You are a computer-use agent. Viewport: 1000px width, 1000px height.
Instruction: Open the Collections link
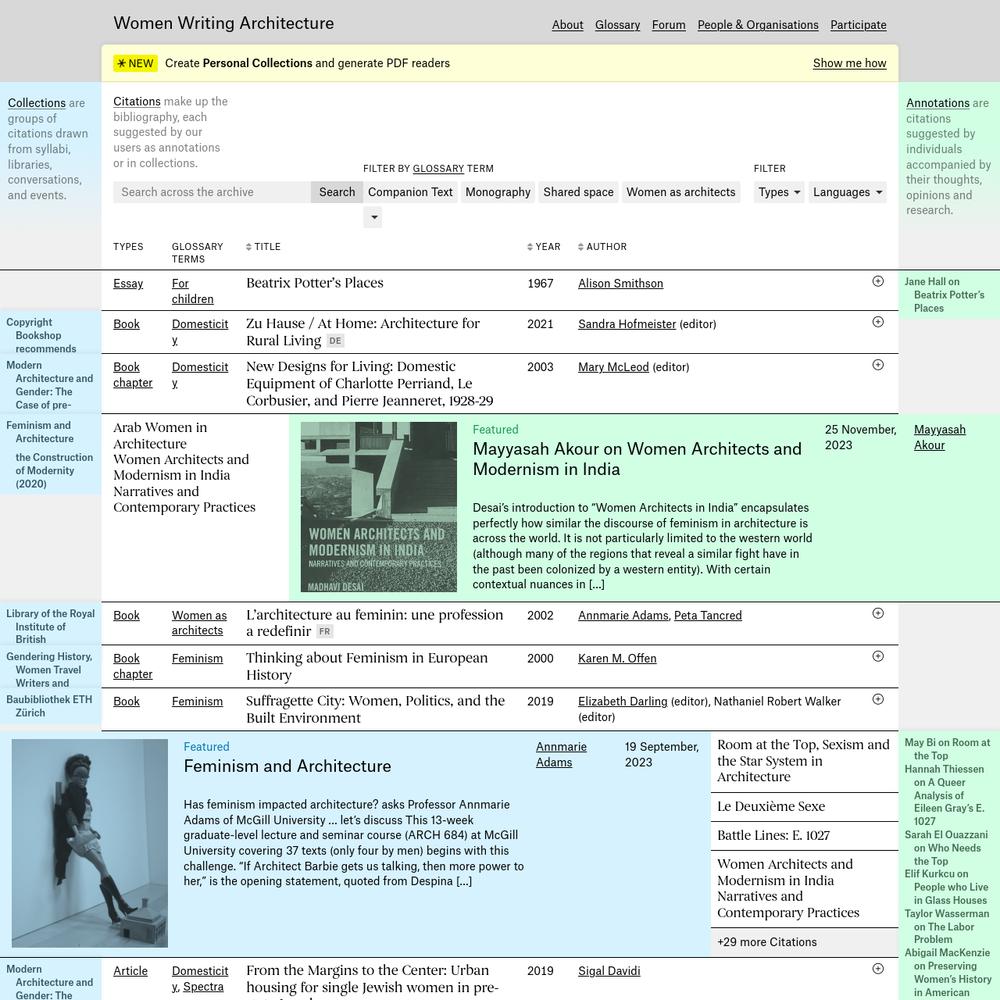(36, 103)
